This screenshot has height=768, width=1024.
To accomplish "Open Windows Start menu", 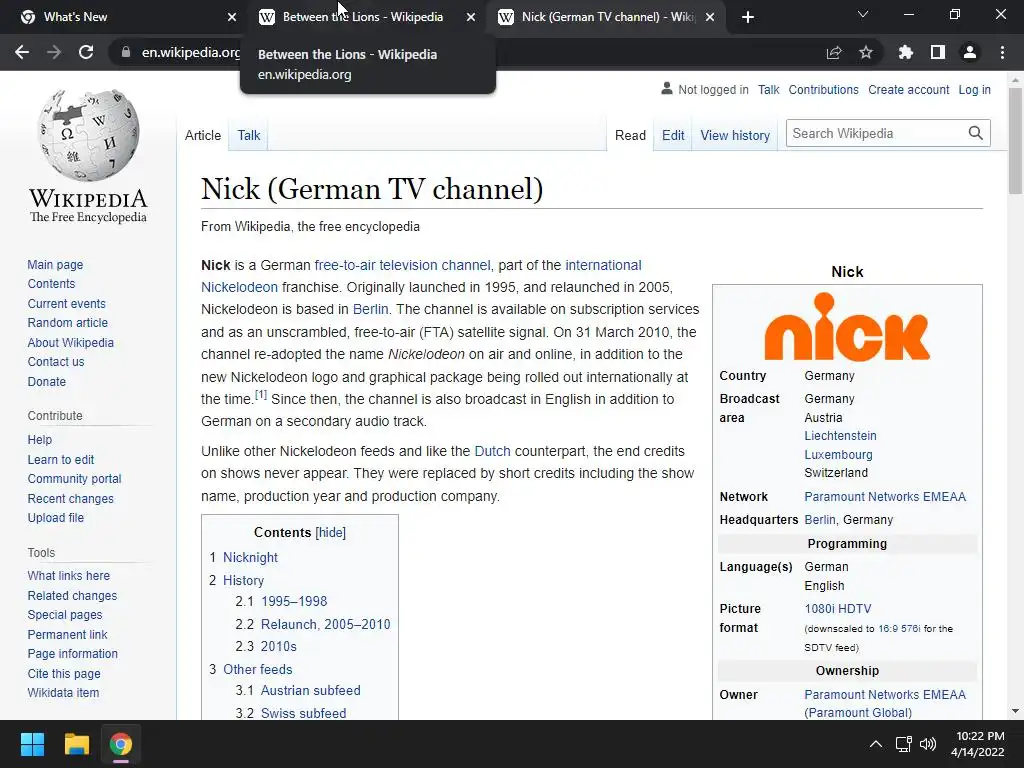I will click(32, 744).
